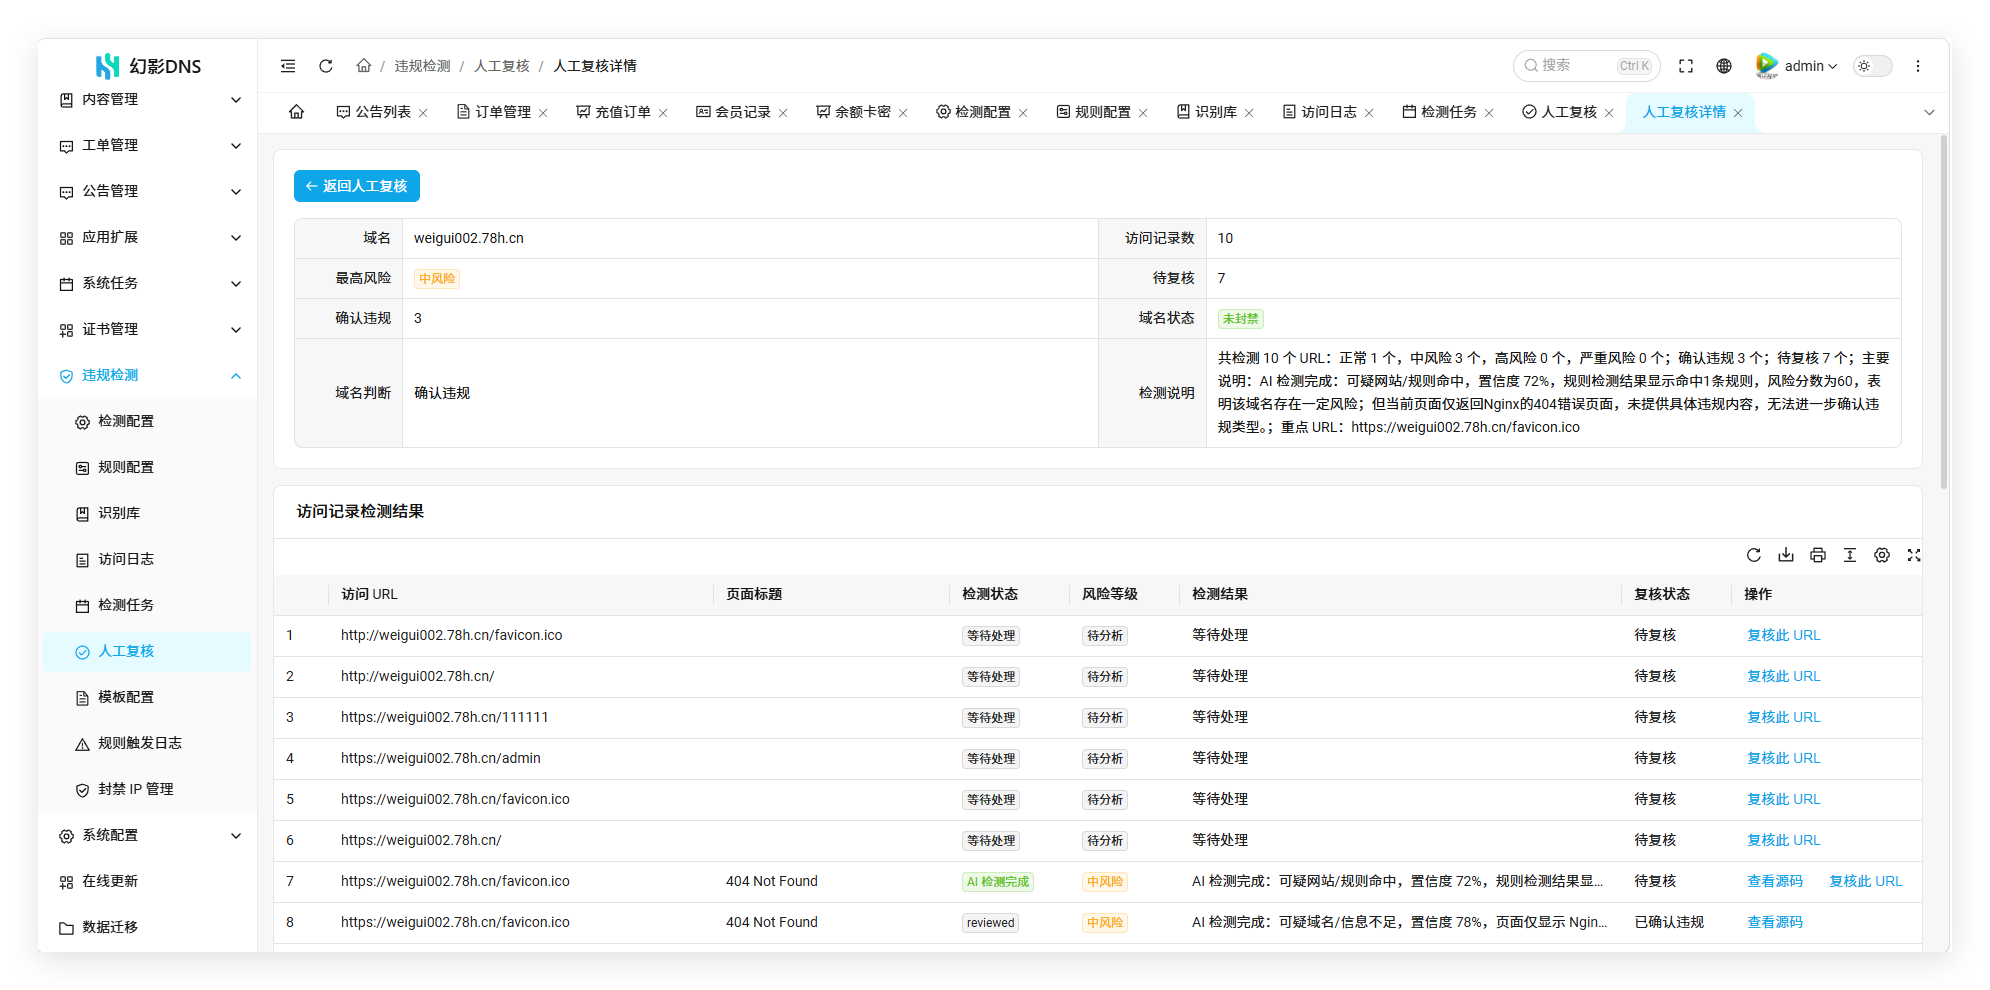This screenshot has width=1990, height=990.
Task: Open 检测配置 in sidebar
Action: tap(148, 421)
